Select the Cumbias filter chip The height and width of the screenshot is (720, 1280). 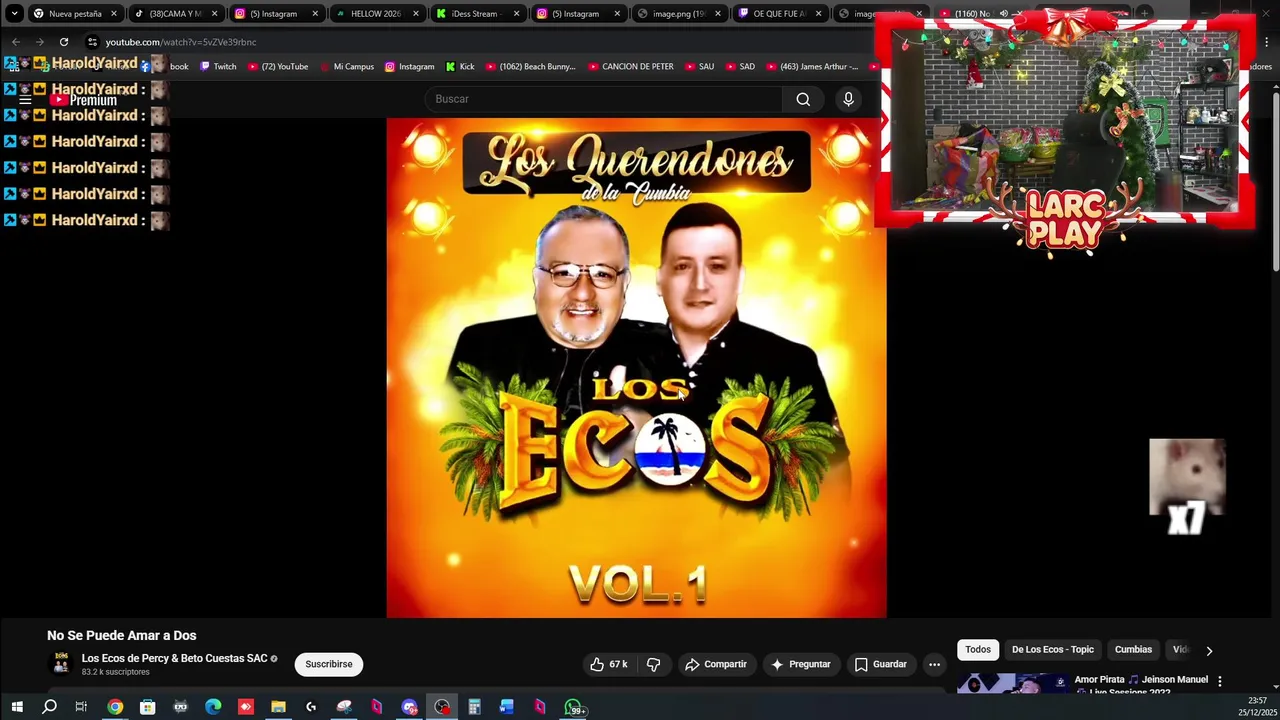[x=1133, y=649]
